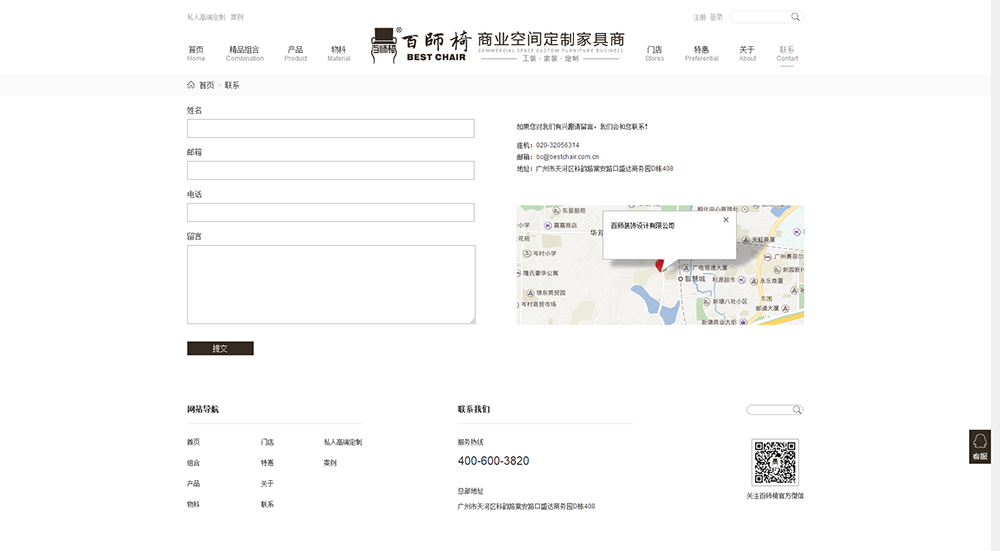
Task: Click into the 电话 phone field
Action: click(330, 212)
